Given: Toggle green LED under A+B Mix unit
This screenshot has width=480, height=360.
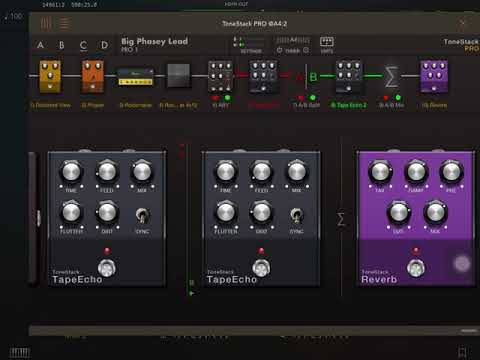Looking at the screenshot, I should [398, 98].
